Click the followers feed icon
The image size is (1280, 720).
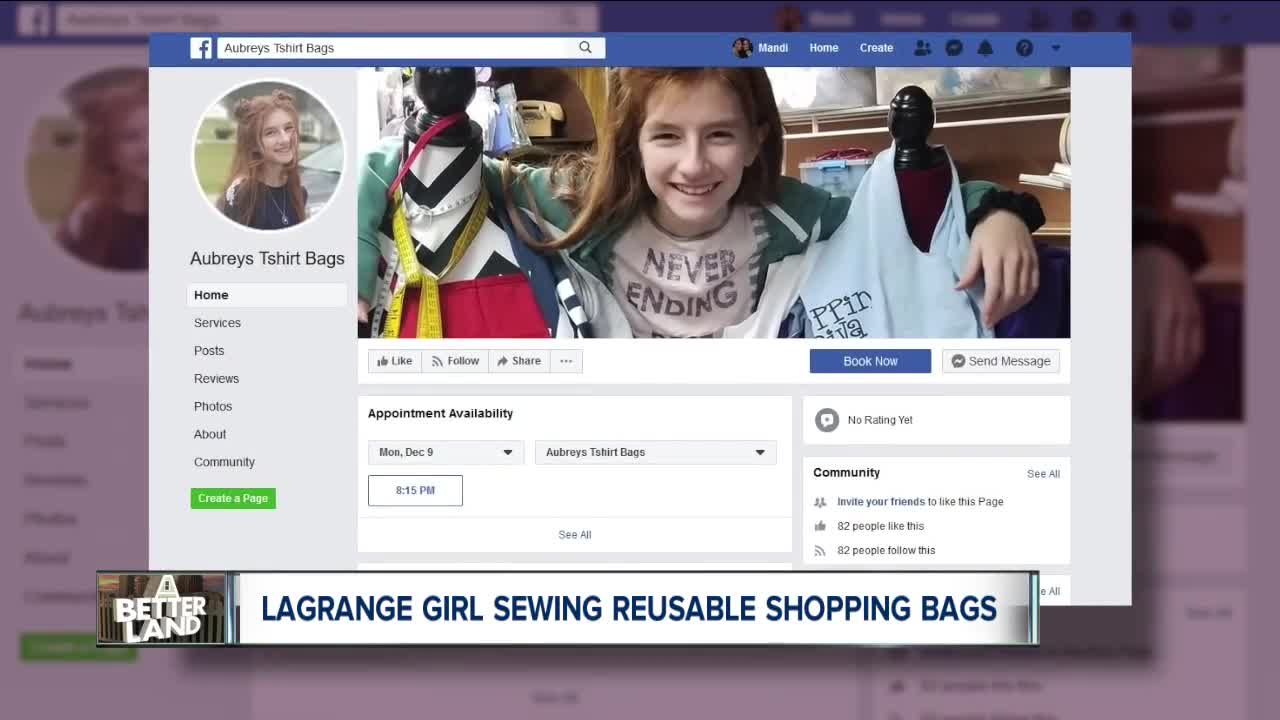click(820, 550)
